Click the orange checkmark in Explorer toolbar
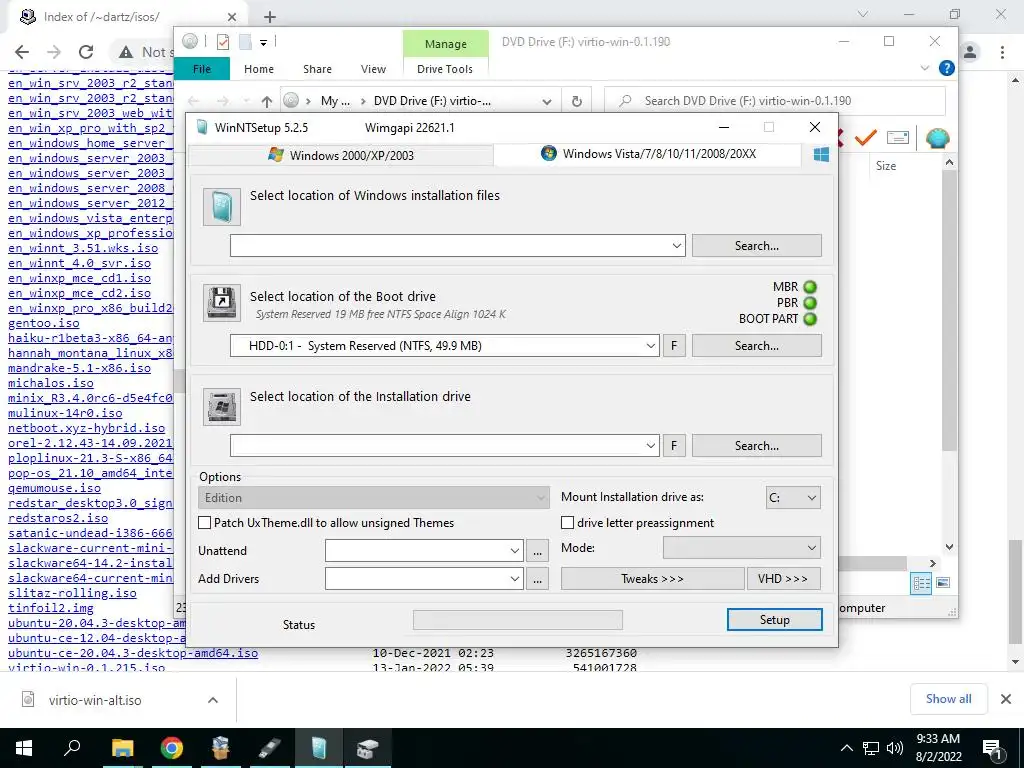The width and height of the screenshot is (1024, 768). (866, 138)
